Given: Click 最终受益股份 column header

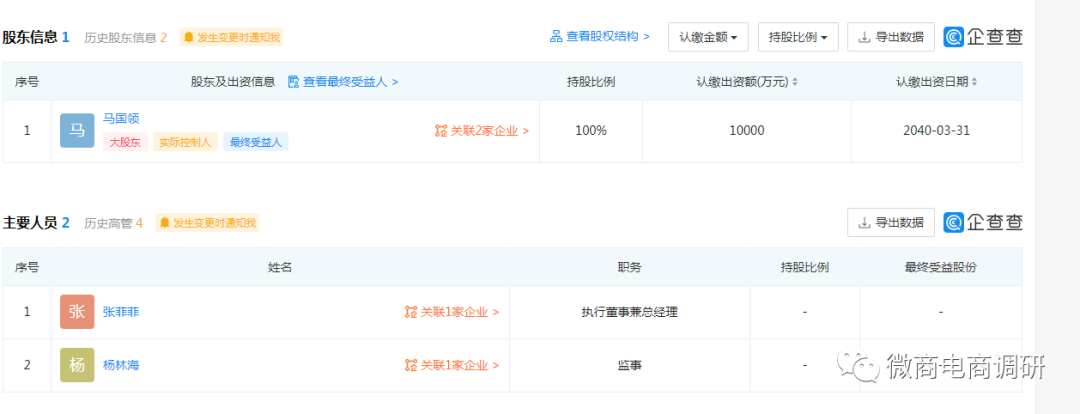Looking at the screenshot, I should click(940, 267).
